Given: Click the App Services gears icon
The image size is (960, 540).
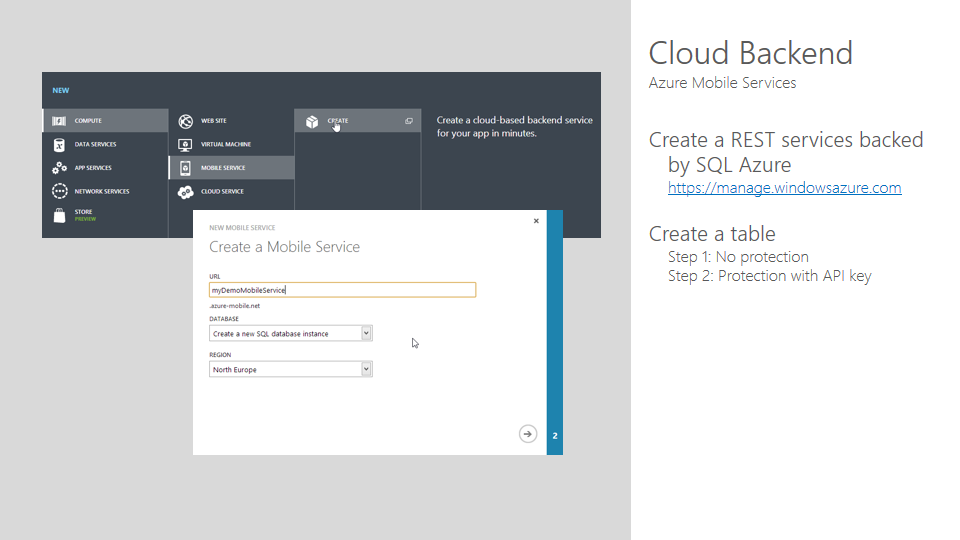Looking at the screenshot, I should 59,168.
